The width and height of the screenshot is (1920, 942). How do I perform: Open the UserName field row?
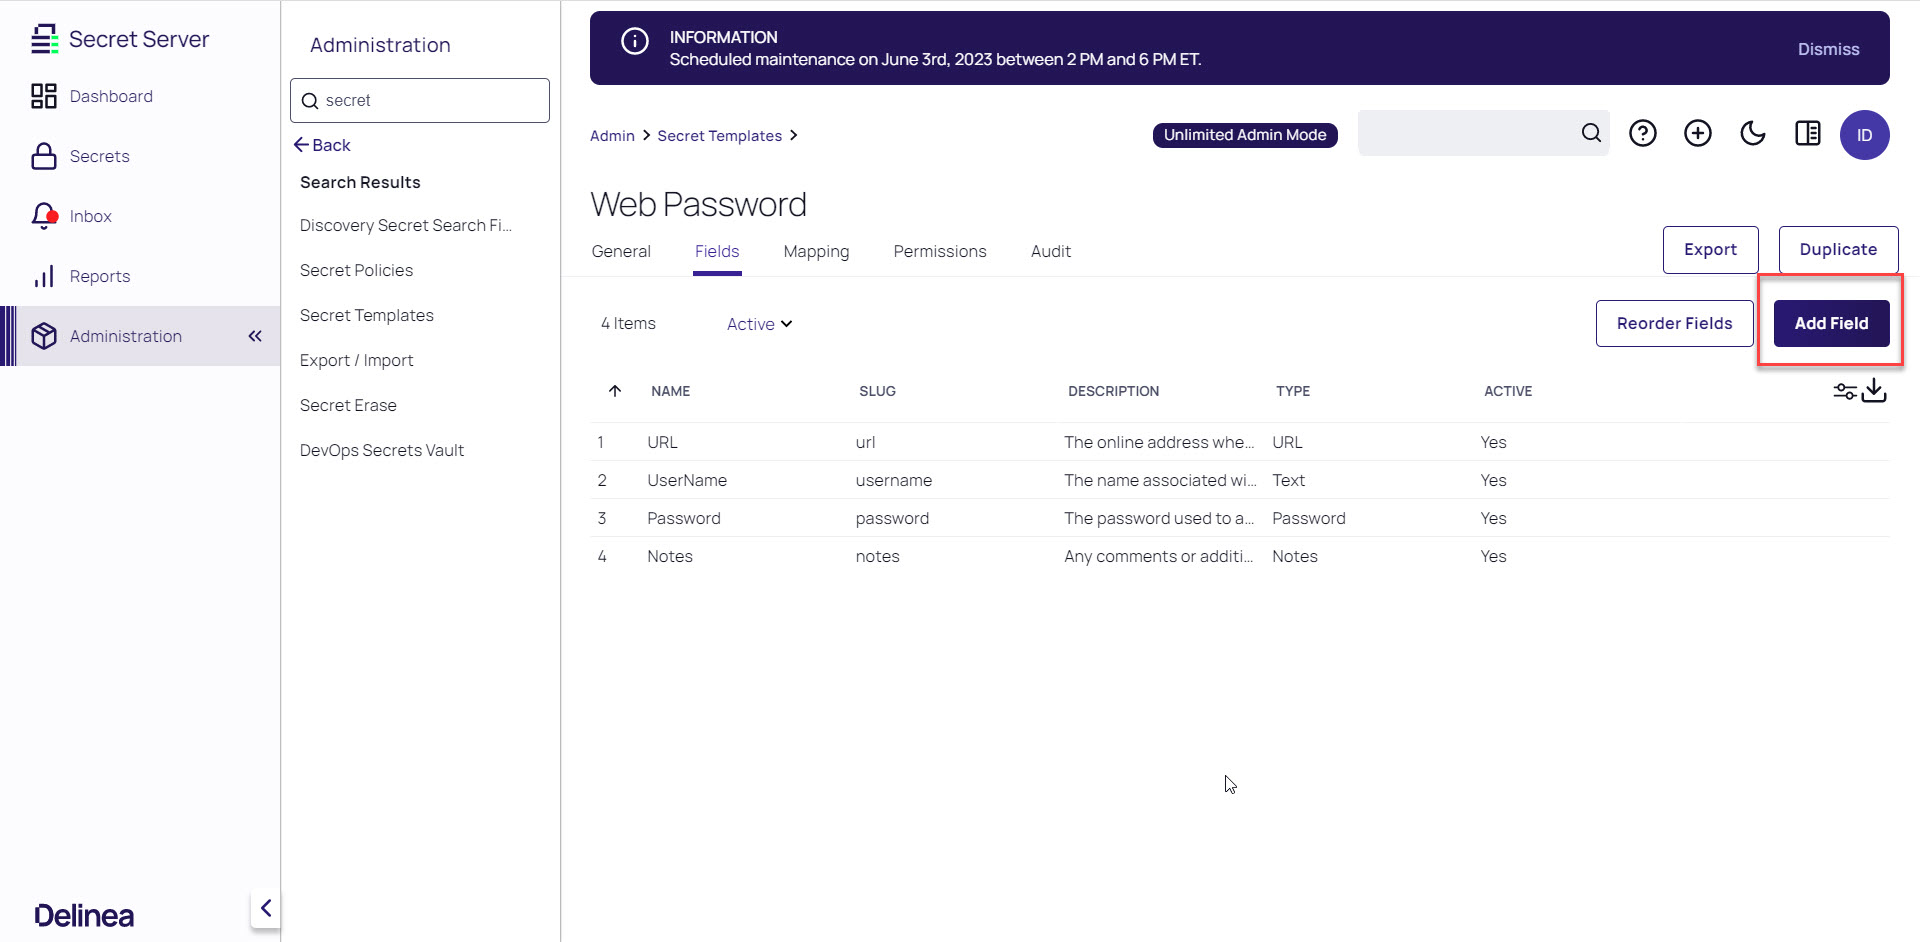pos(1240,480)
